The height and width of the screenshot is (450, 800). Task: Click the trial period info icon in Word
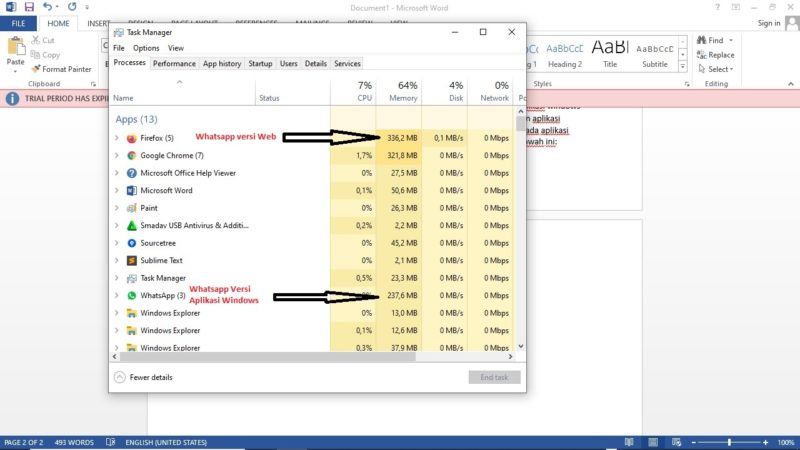(12, 98)
